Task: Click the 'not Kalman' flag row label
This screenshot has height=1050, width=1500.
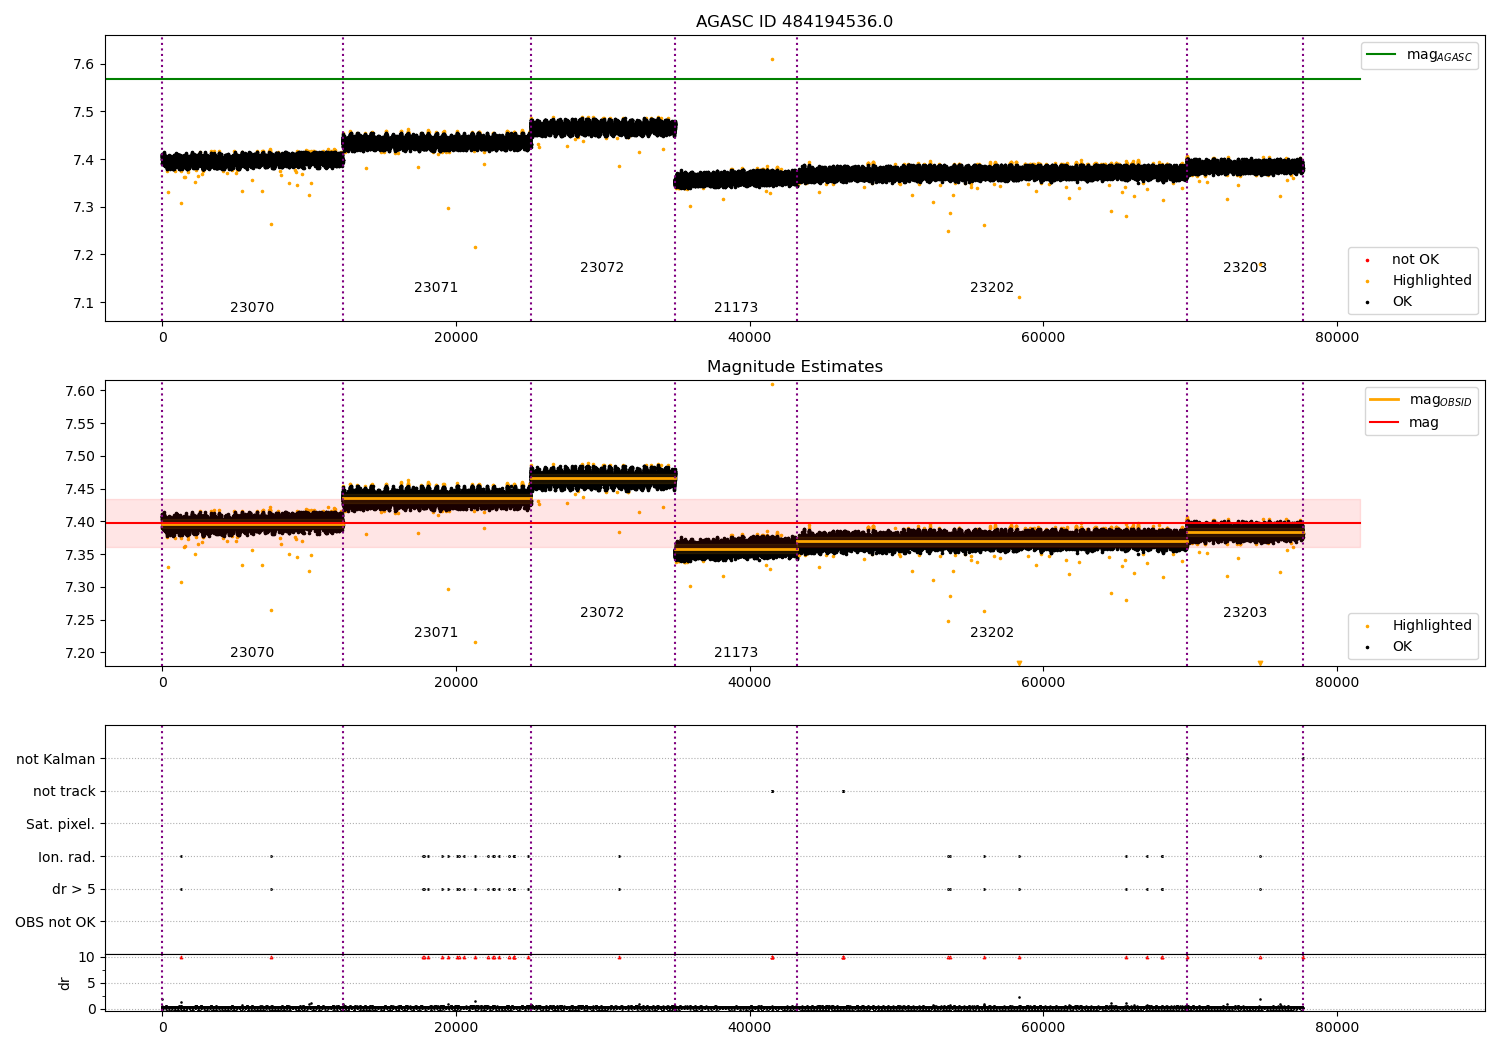Action: click(56, 759)
